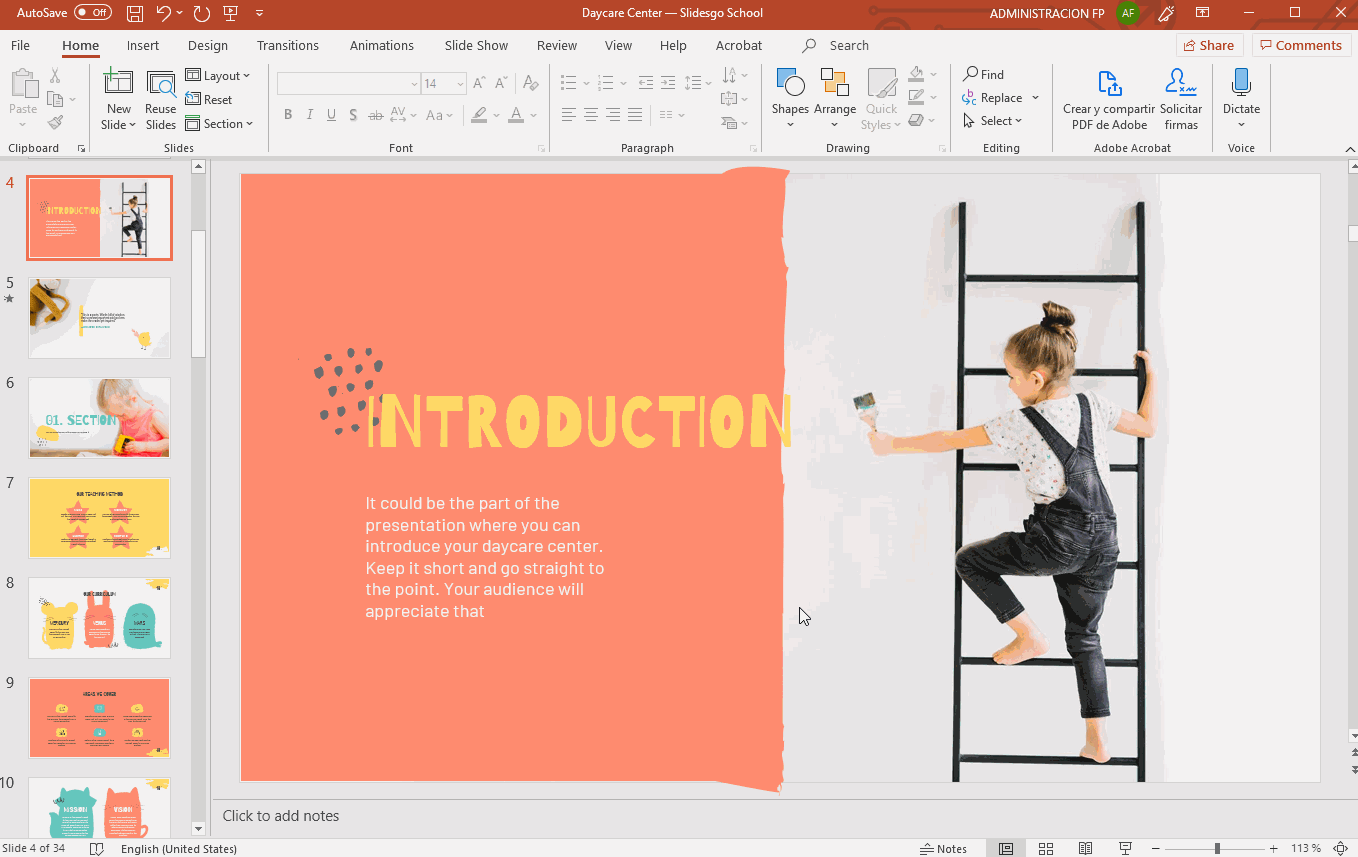Select slide 7 thumbnail
1358x857 pixels.
pyautogui.click(x=99, y=517)
